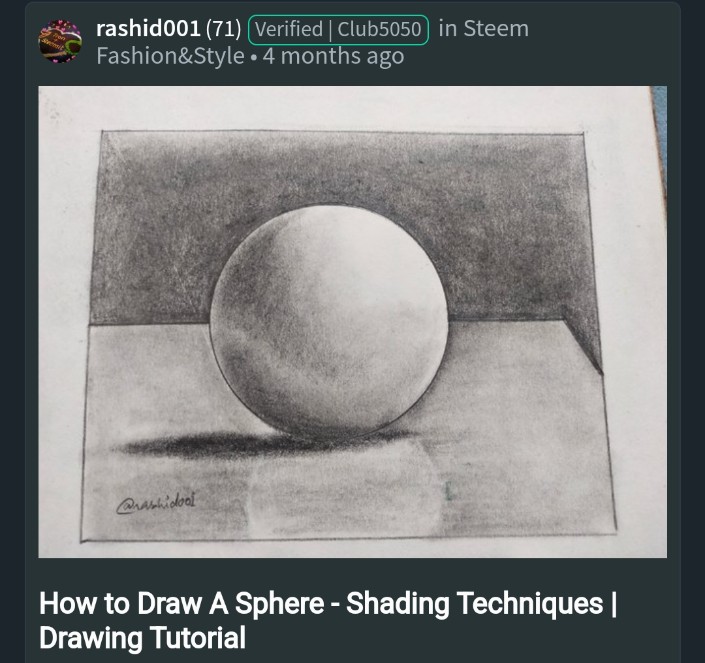Open the sphere drawing thumbnail

(352, 322)
